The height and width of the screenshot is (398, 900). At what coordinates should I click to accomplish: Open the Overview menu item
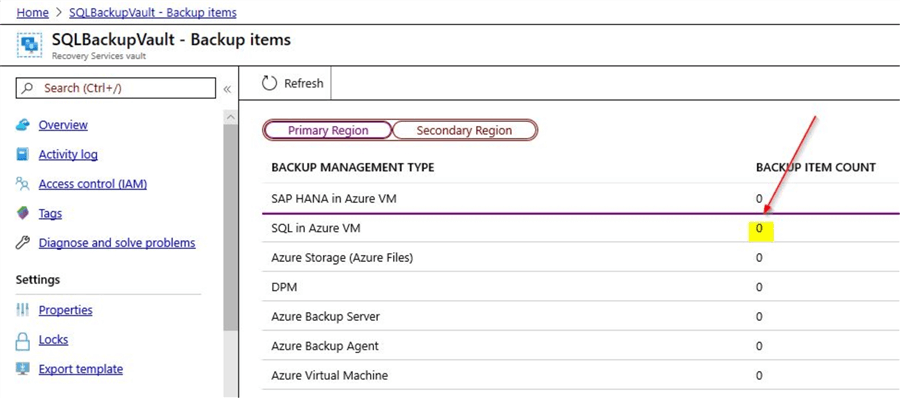[x=63, y=125]
